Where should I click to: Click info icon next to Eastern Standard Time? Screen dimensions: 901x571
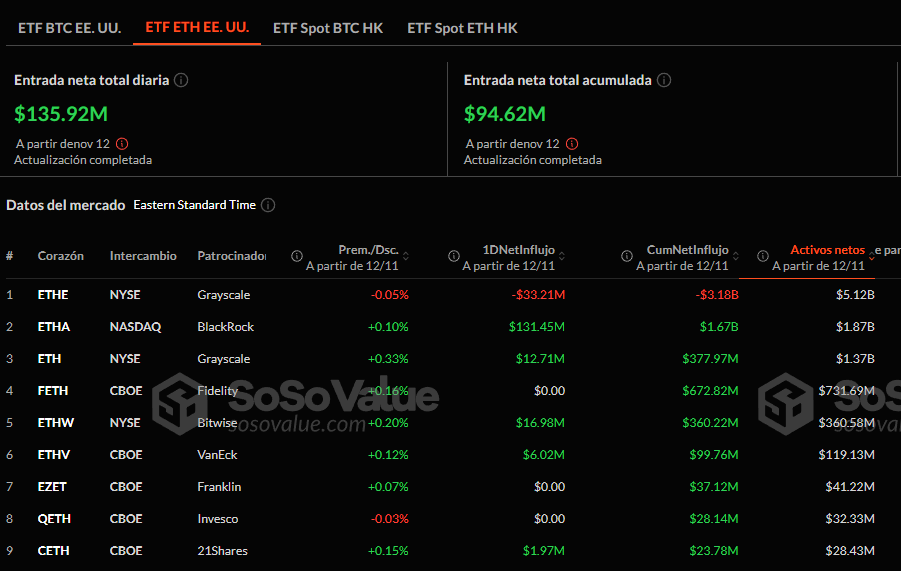(x=268, y=205)
